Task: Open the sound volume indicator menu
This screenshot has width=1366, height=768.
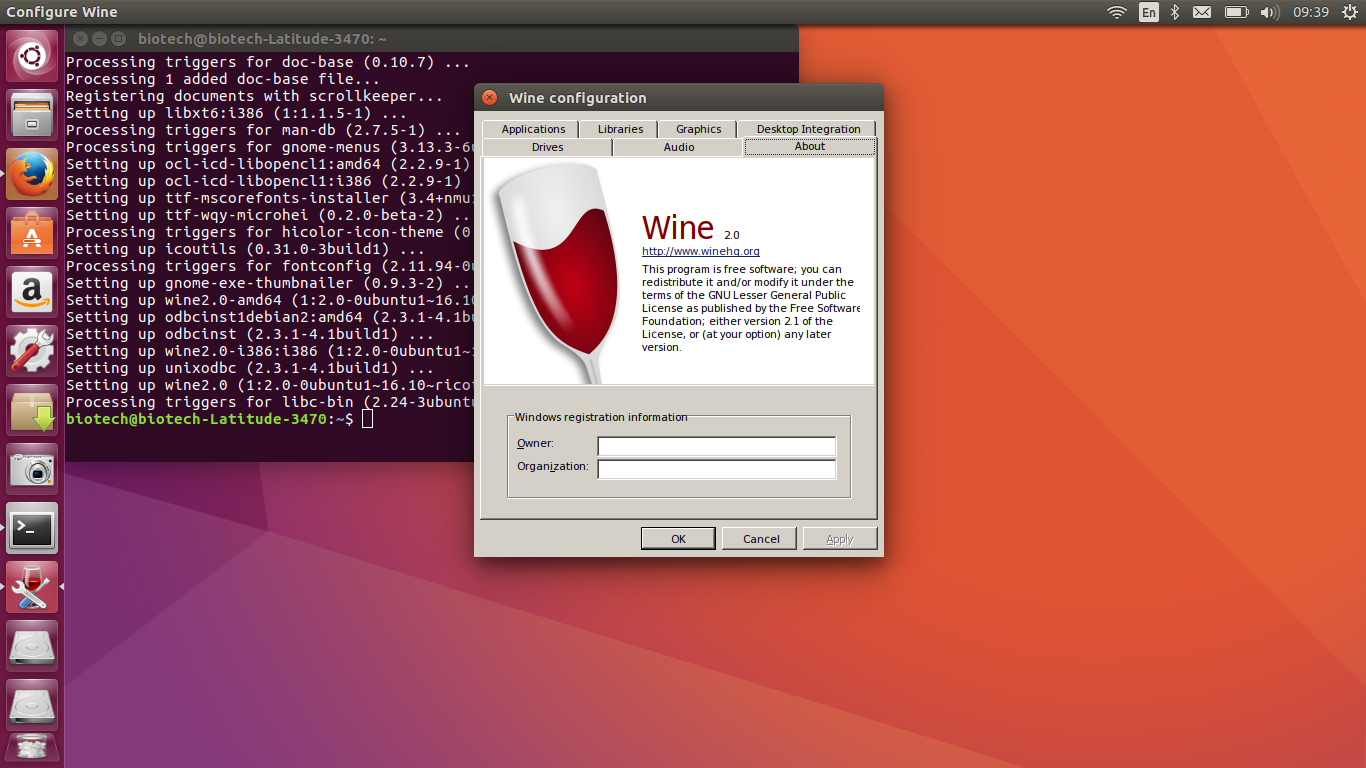Action: point(1270,12)
